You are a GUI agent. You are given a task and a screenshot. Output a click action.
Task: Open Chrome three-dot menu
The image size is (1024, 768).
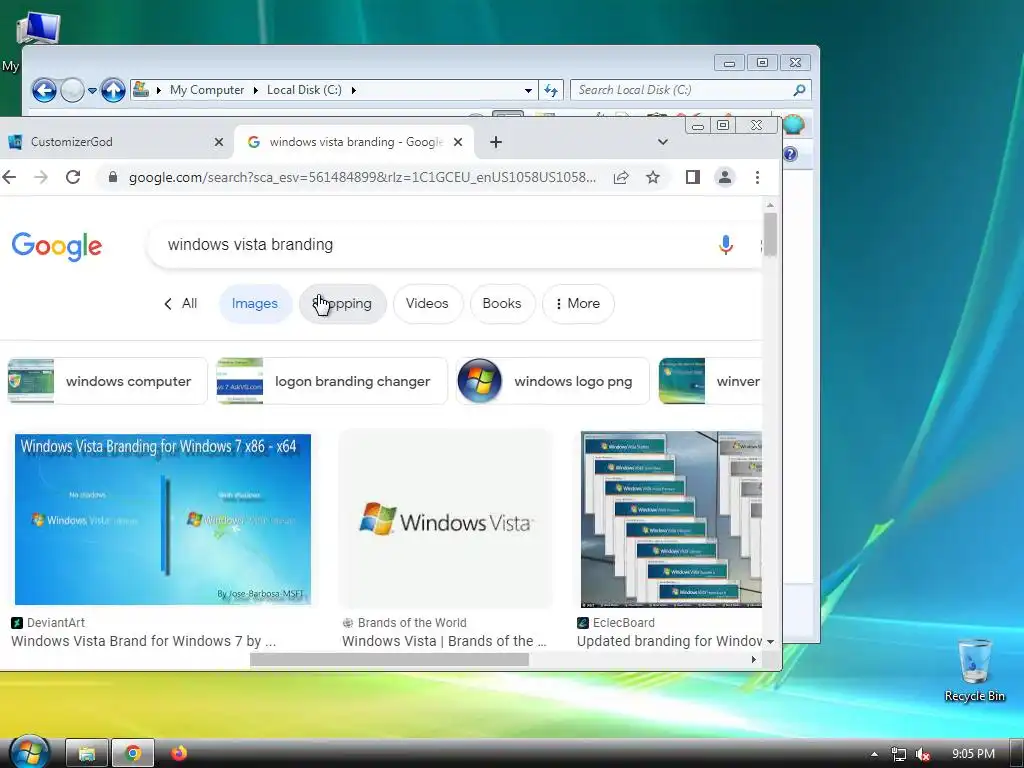point(757,177)
